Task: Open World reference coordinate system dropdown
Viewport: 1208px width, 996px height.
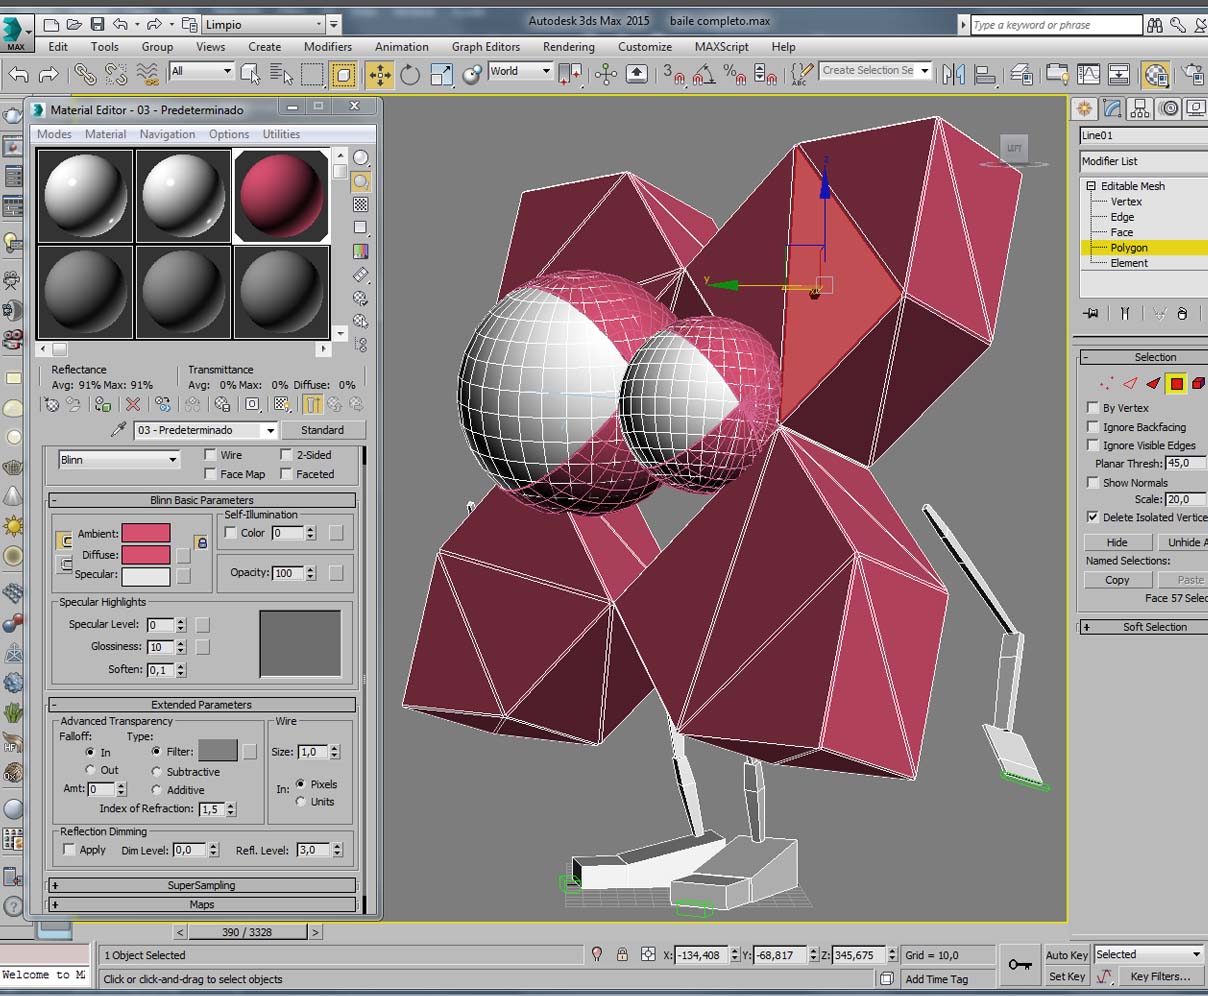Action: [x=520, y=71]
